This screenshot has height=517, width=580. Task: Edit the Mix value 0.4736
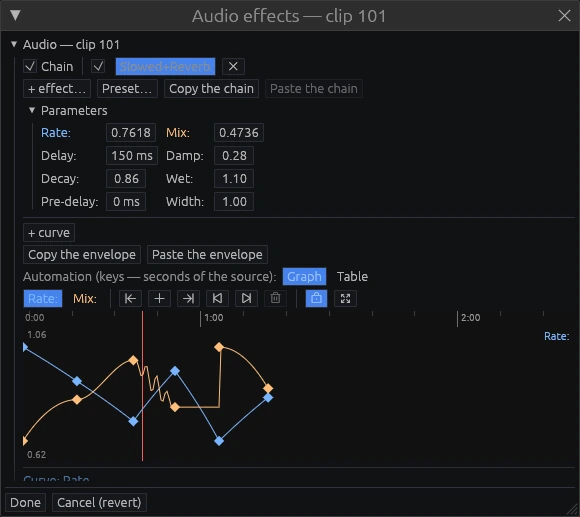(239, 132)
